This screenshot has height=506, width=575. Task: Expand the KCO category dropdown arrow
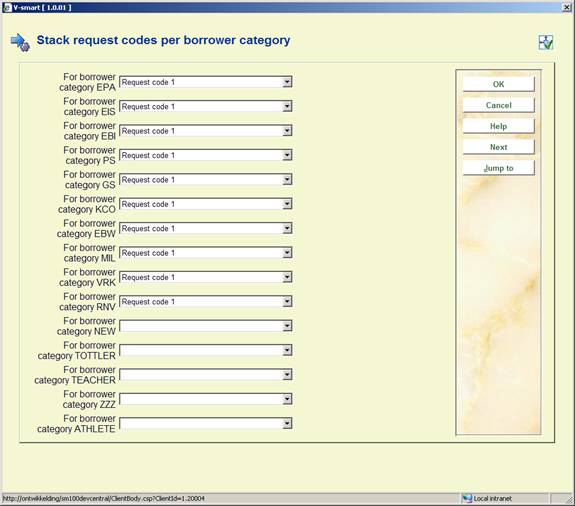click(287, 204)
